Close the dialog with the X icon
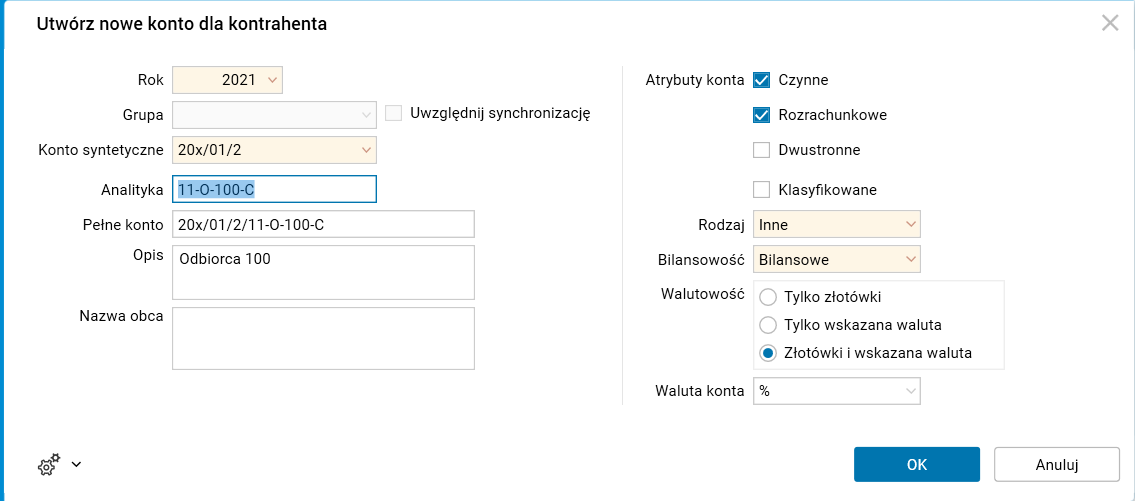1135x501 pixels. (1109, 23)
